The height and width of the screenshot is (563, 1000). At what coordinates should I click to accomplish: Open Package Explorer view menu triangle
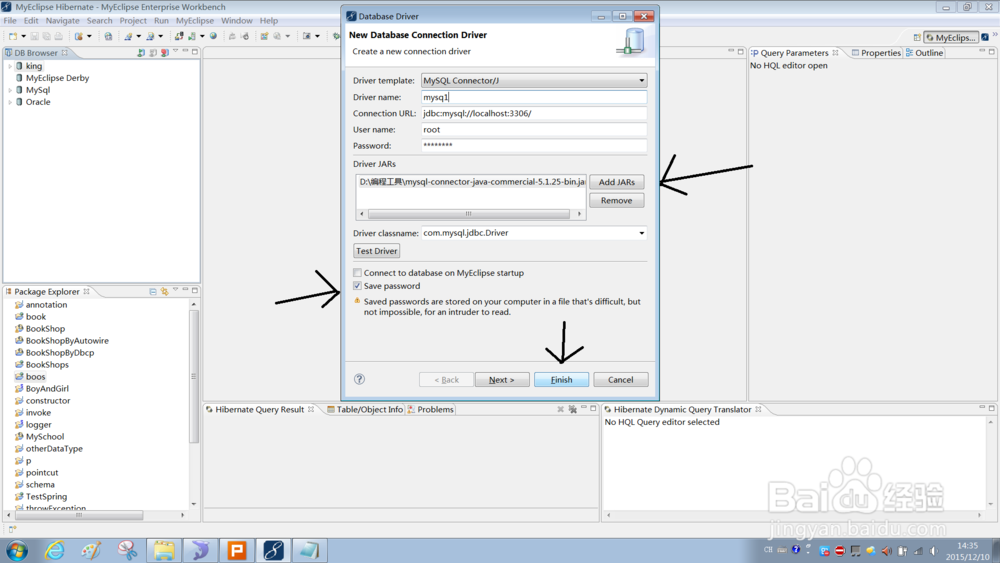(175, 290)
